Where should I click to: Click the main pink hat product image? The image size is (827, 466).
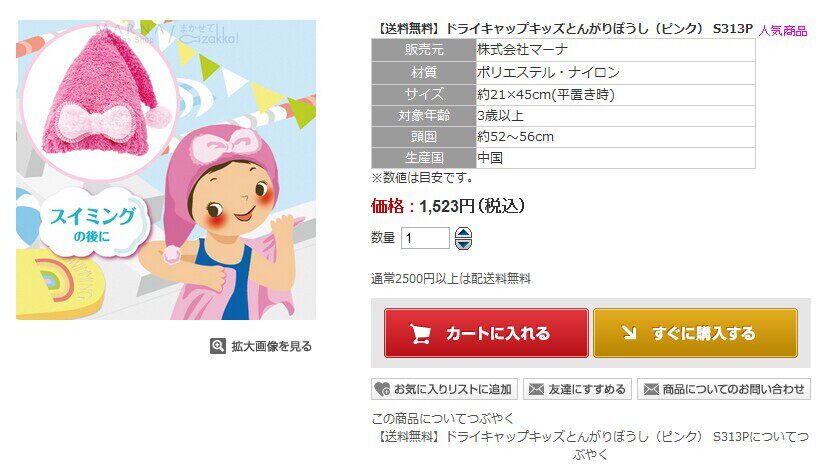click(x=166, y=170)
